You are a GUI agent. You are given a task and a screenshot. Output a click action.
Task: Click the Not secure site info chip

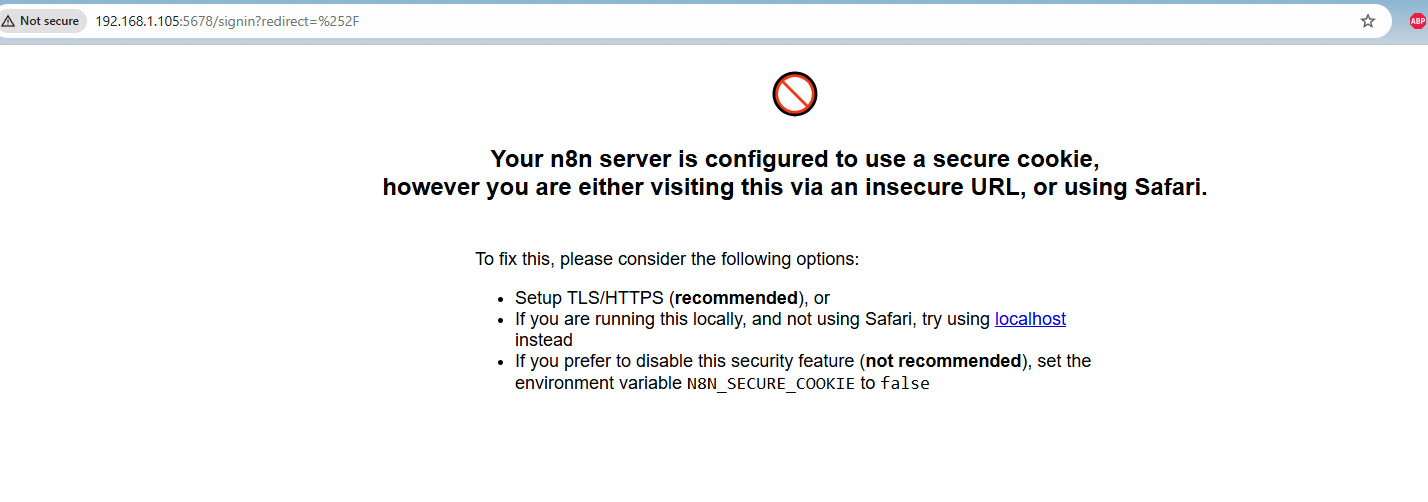[x=42, y=21]
